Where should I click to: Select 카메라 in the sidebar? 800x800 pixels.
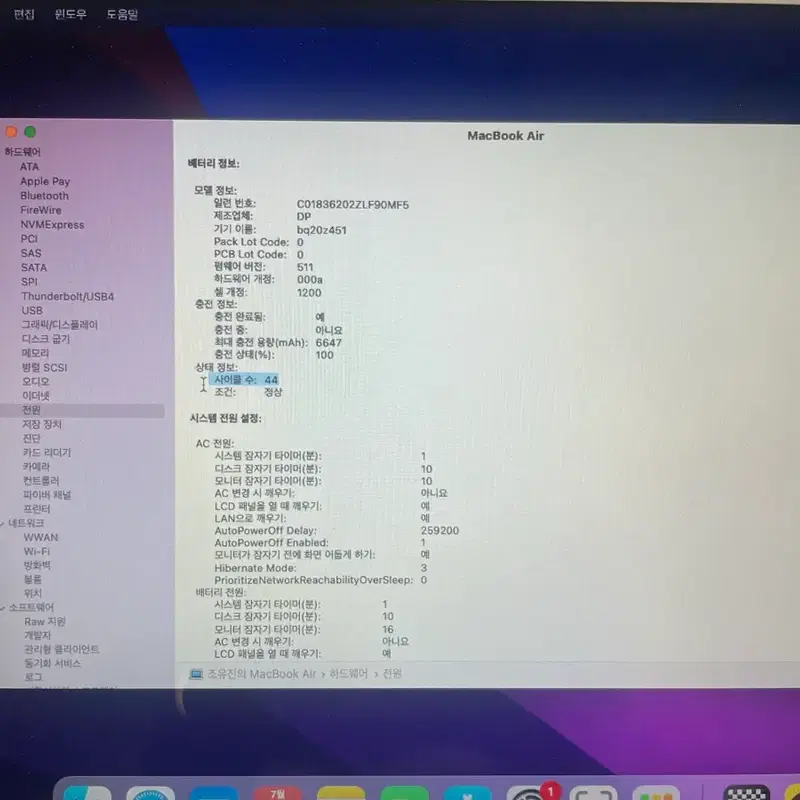pos(36,467)
